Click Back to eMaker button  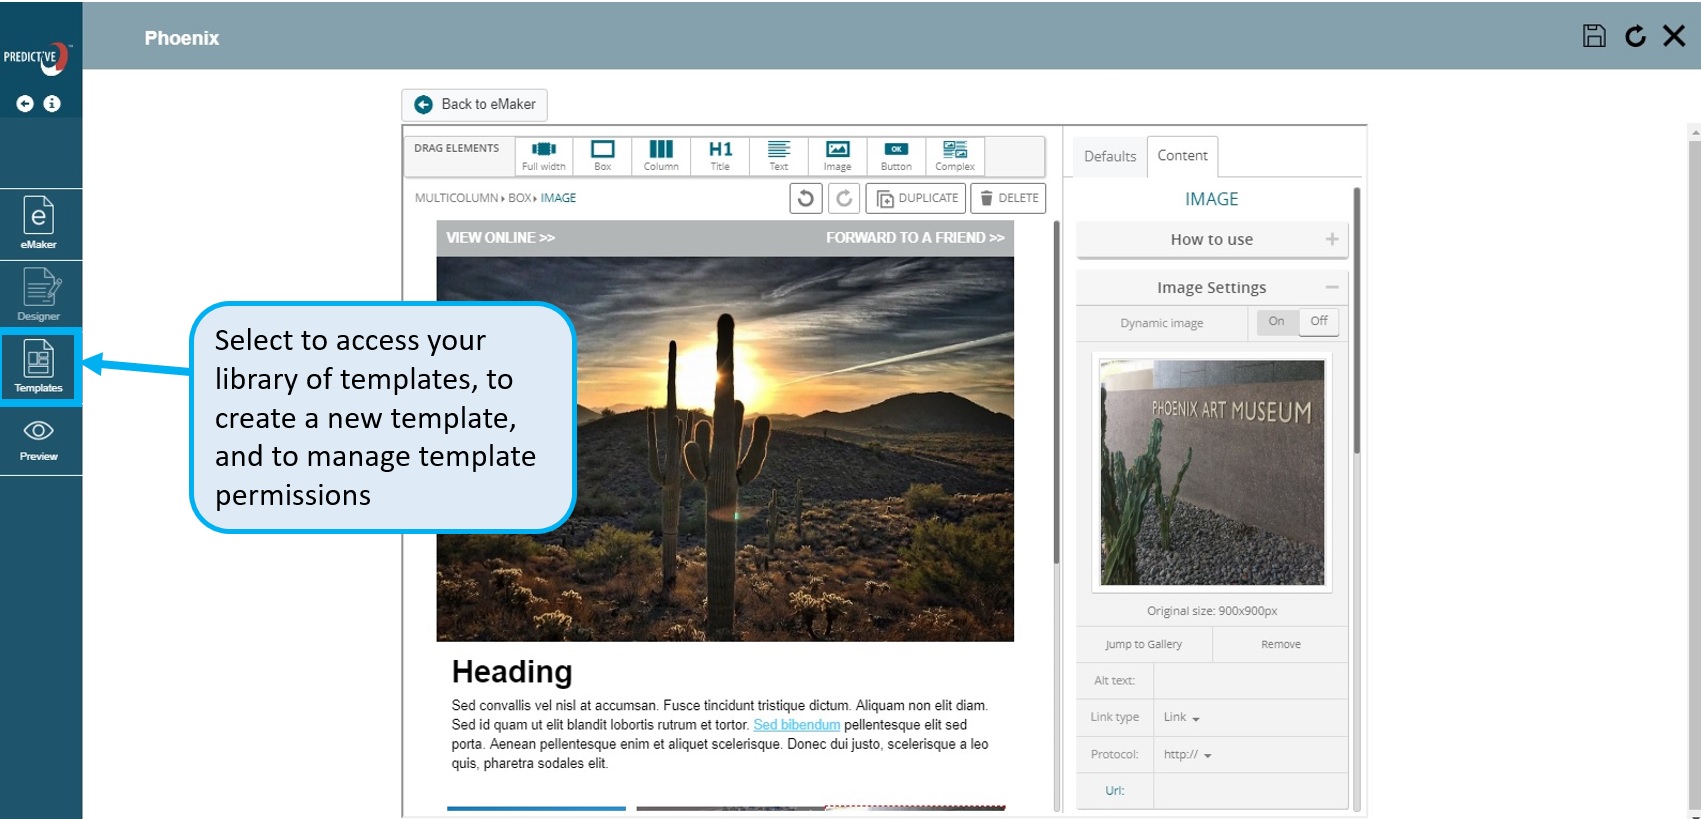click(x=475, y=104)
